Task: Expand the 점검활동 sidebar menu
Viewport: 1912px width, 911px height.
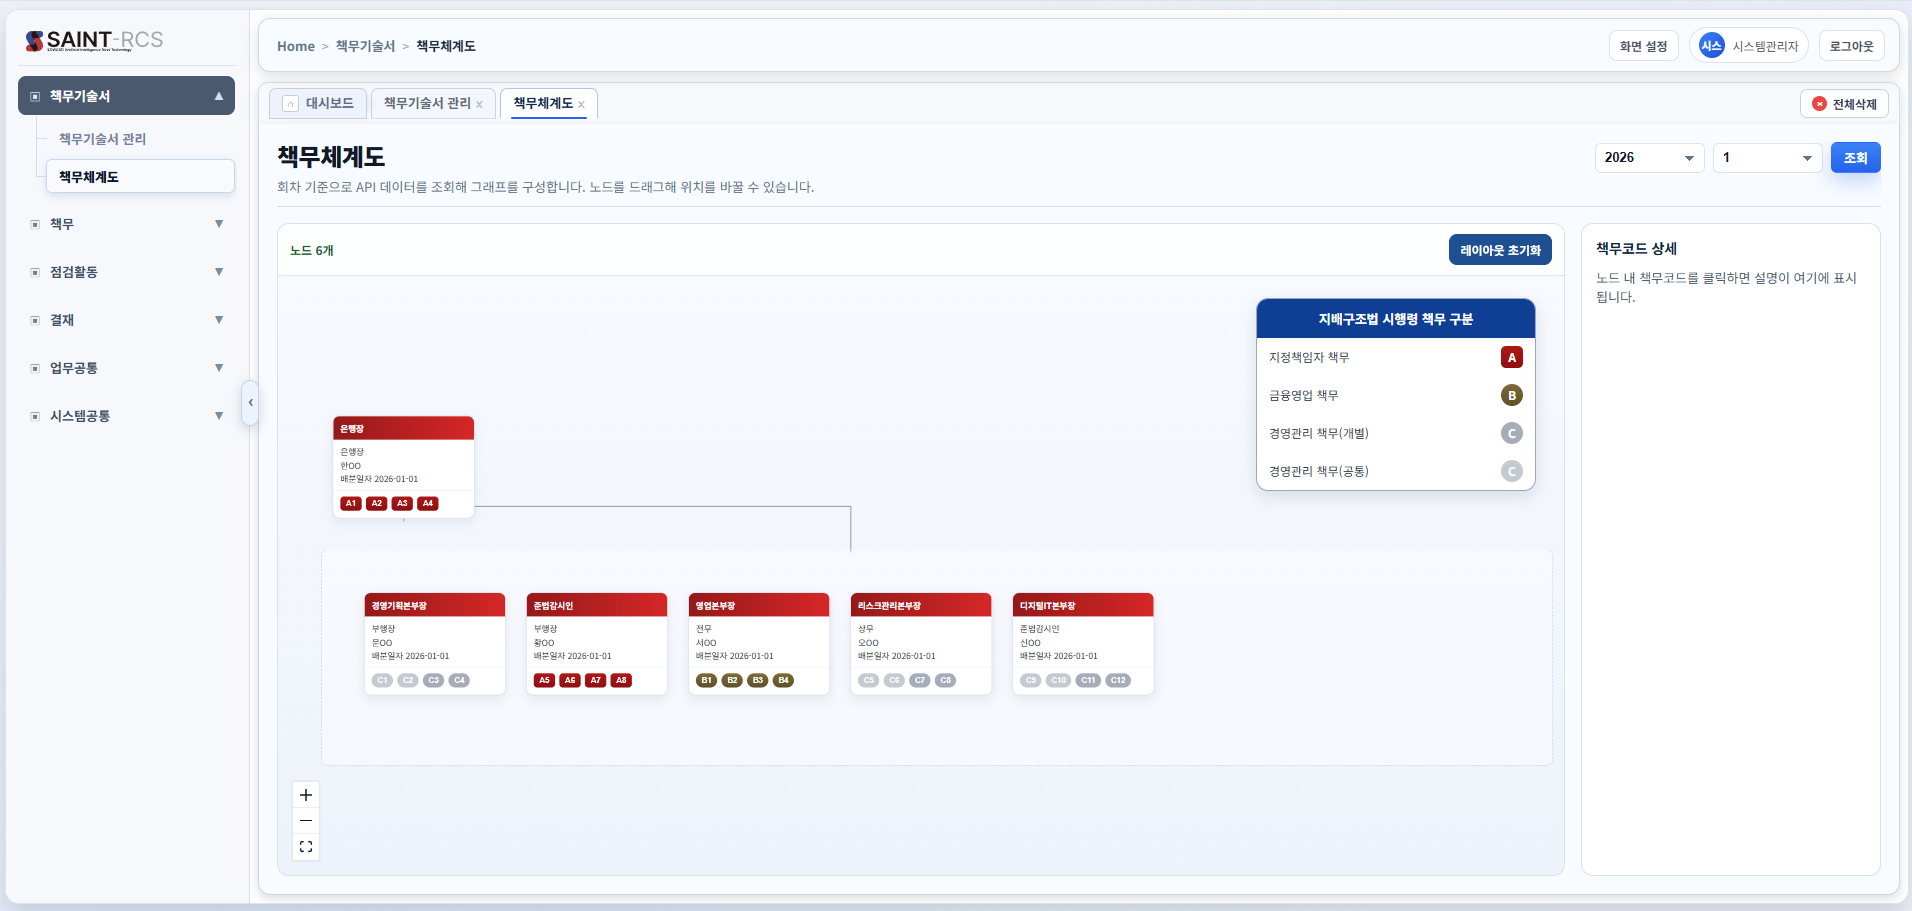Action: pos(127,272)
